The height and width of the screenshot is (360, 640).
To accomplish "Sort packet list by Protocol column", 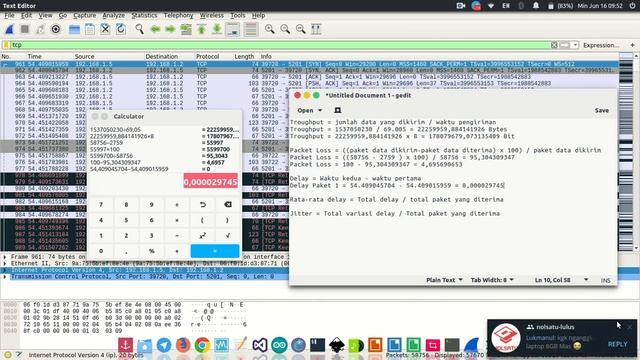I will click(207, 56).
